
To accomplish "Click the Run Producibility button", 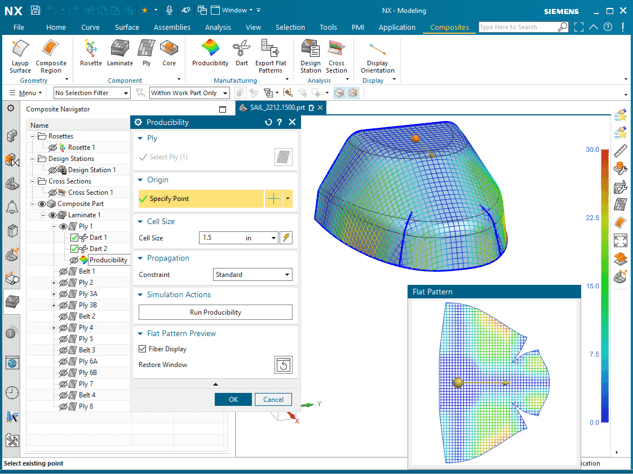I will coord(215,312).
